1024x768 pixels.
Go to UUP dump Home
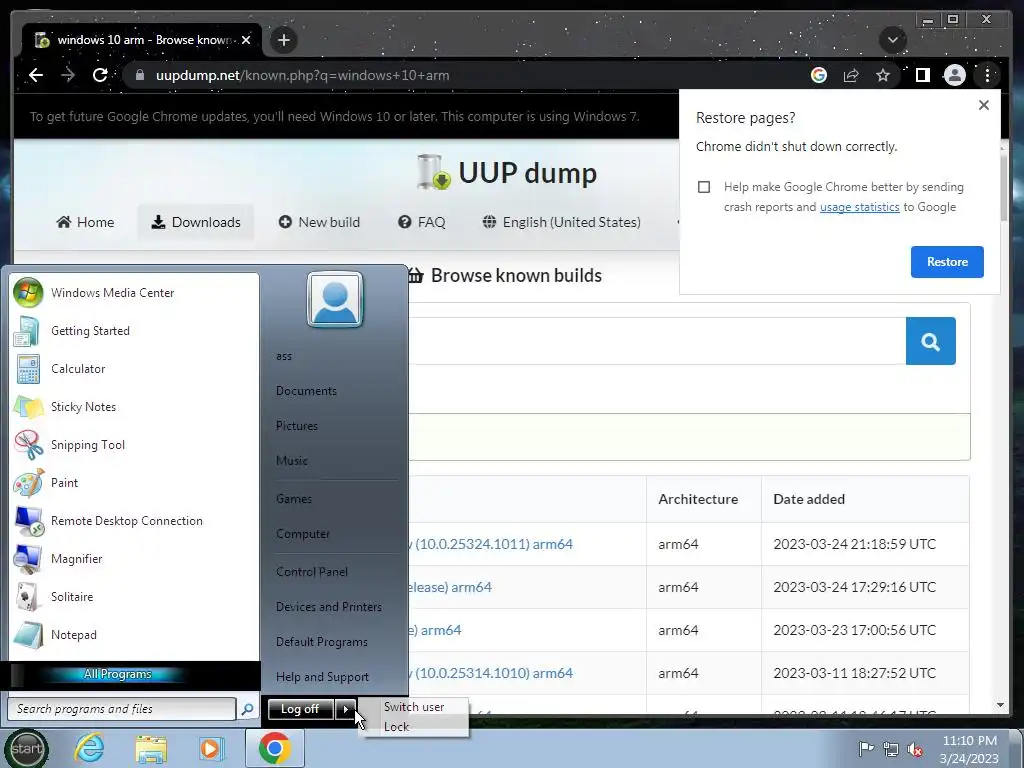[85, 222]
